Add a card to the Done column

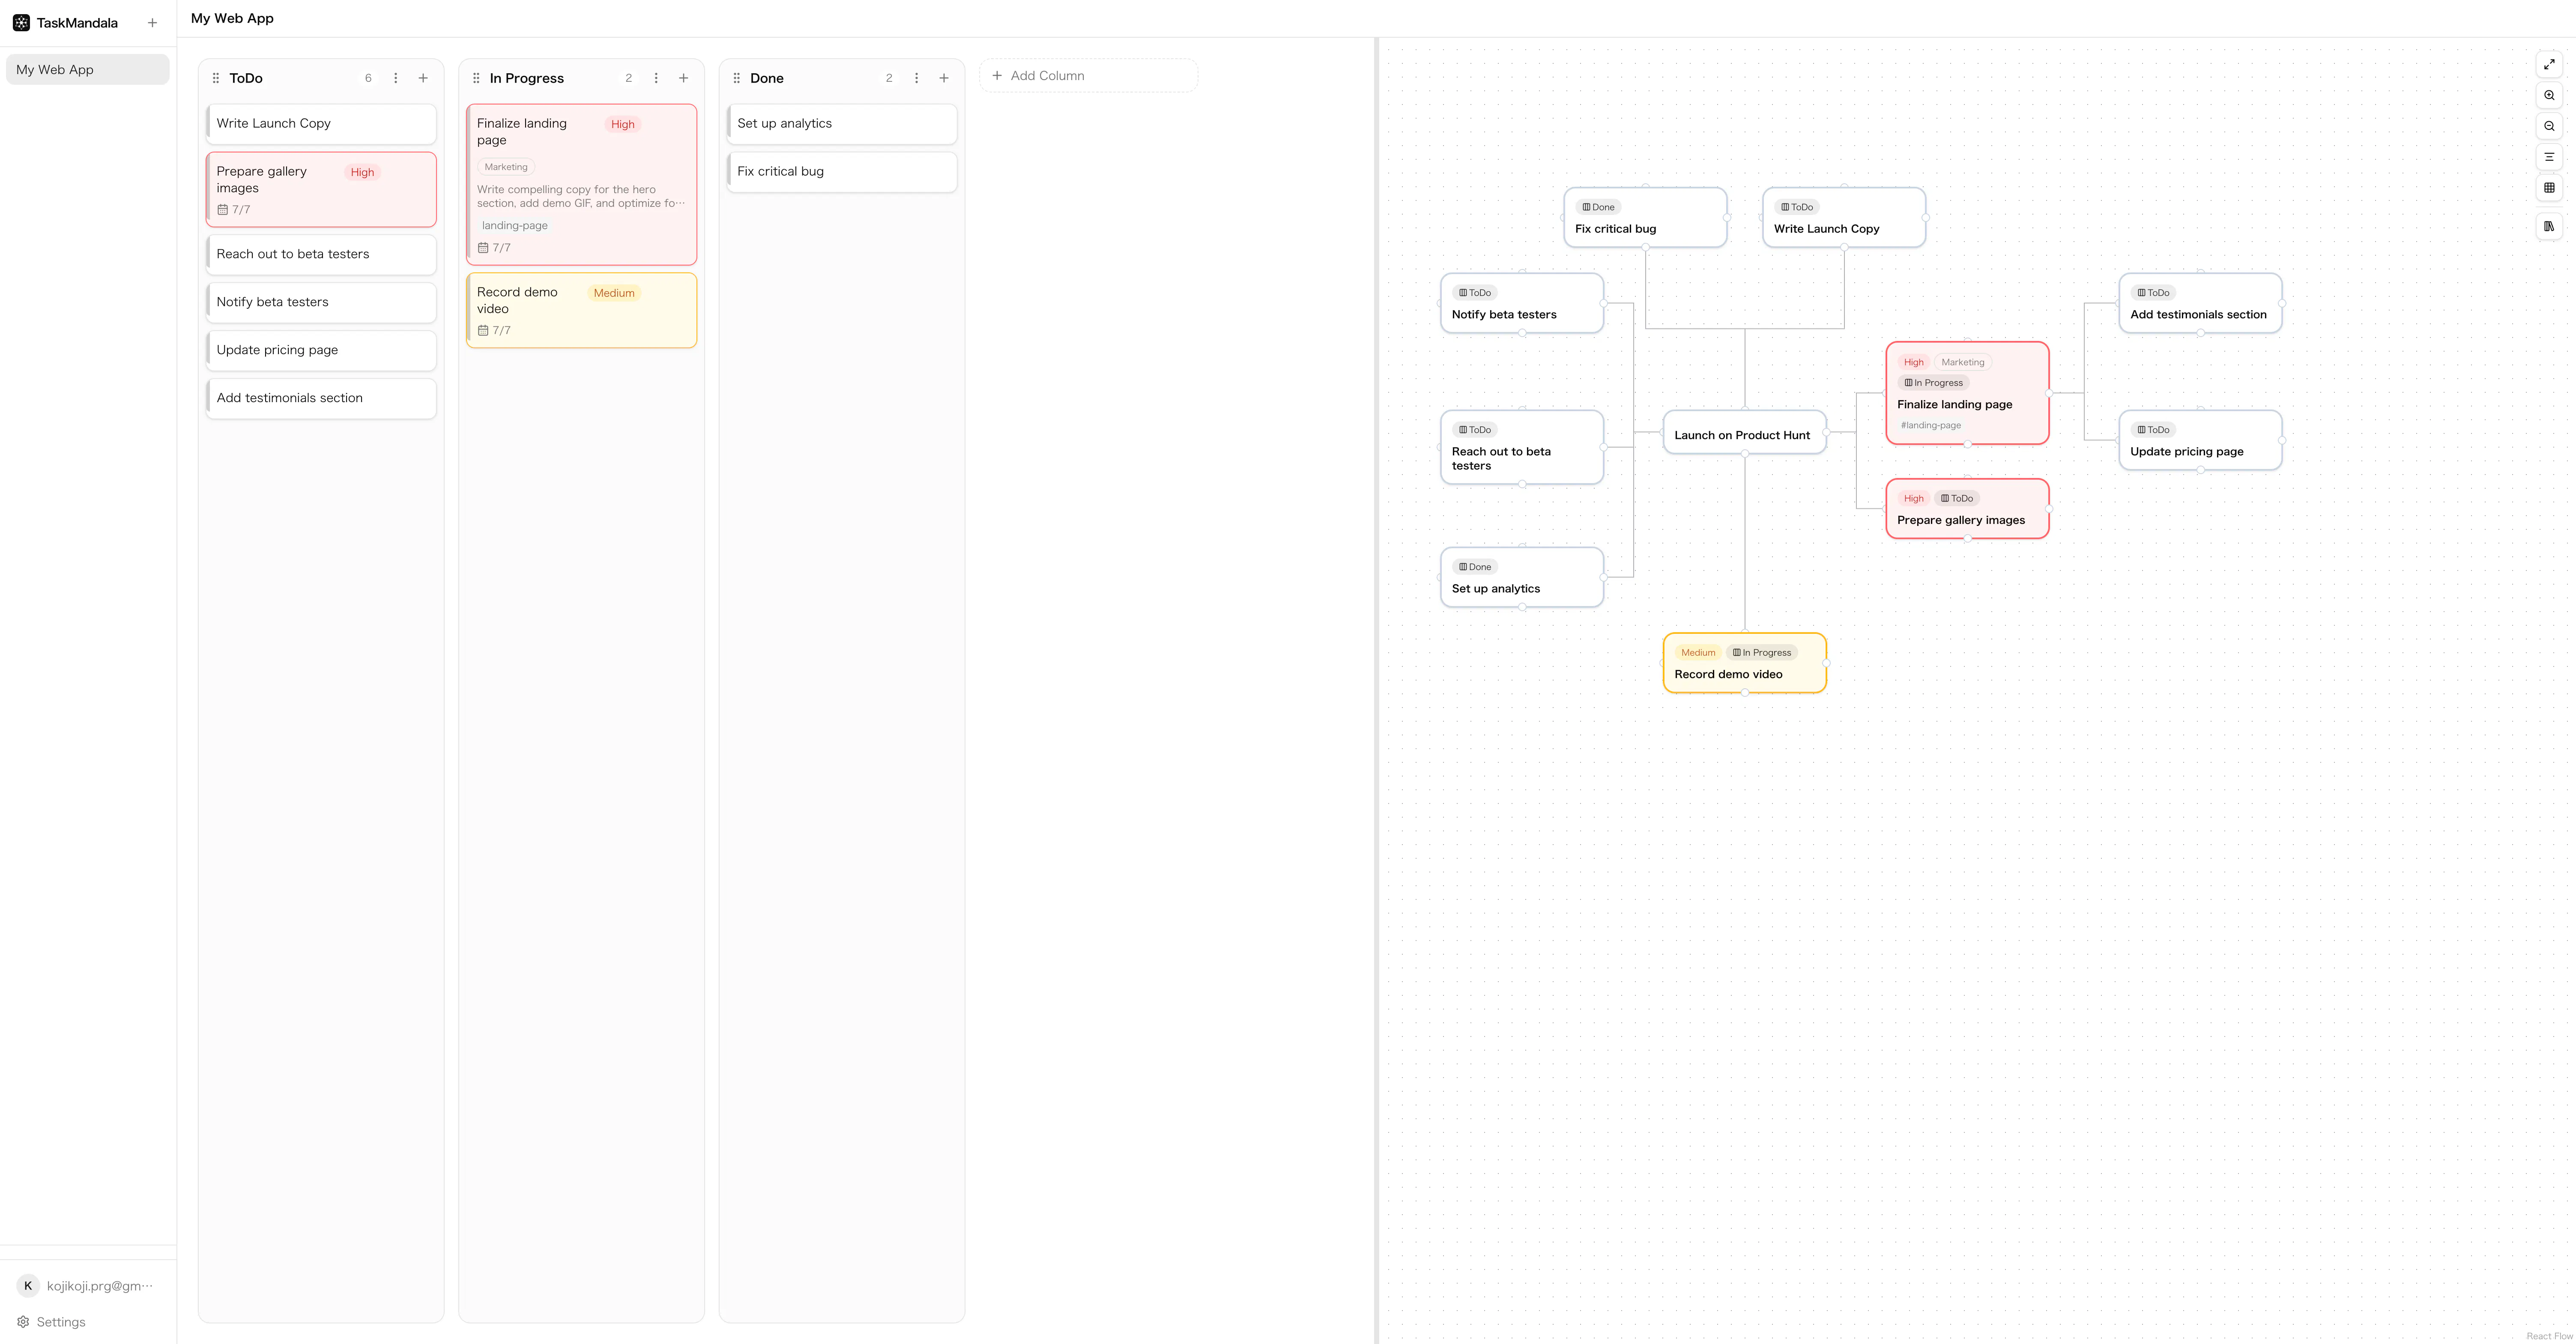pyautogui.click(x=943, y=78)
